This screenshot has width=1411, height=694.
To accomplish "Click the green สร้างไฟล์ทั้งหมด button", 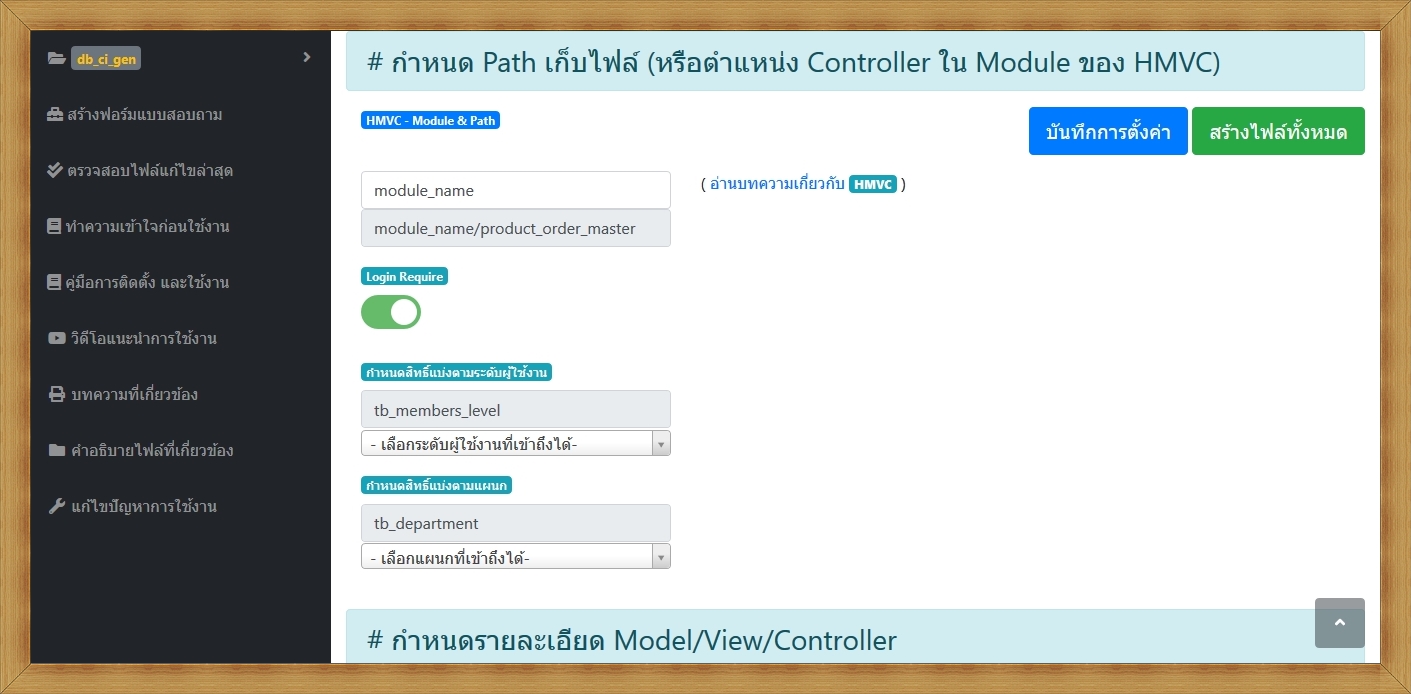I will point(1277,132).
